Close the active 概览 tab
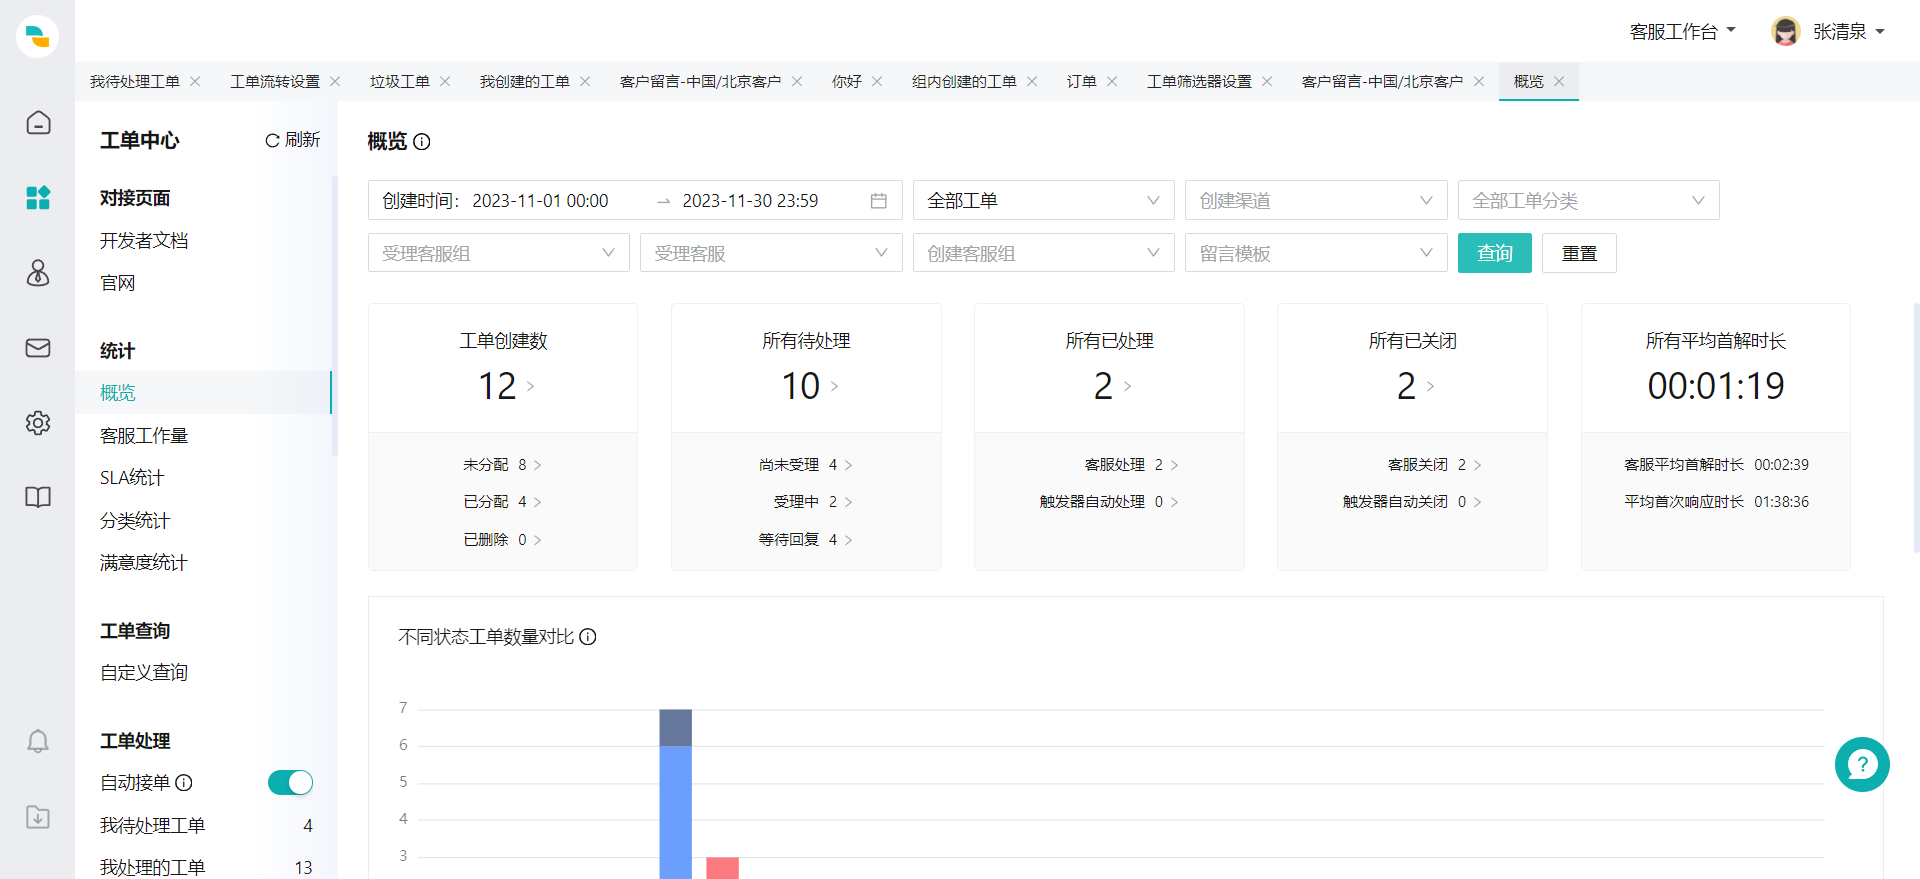The height and width of the screenshot is (879, 1920). pyautogui.click(x=1559, y=82)
